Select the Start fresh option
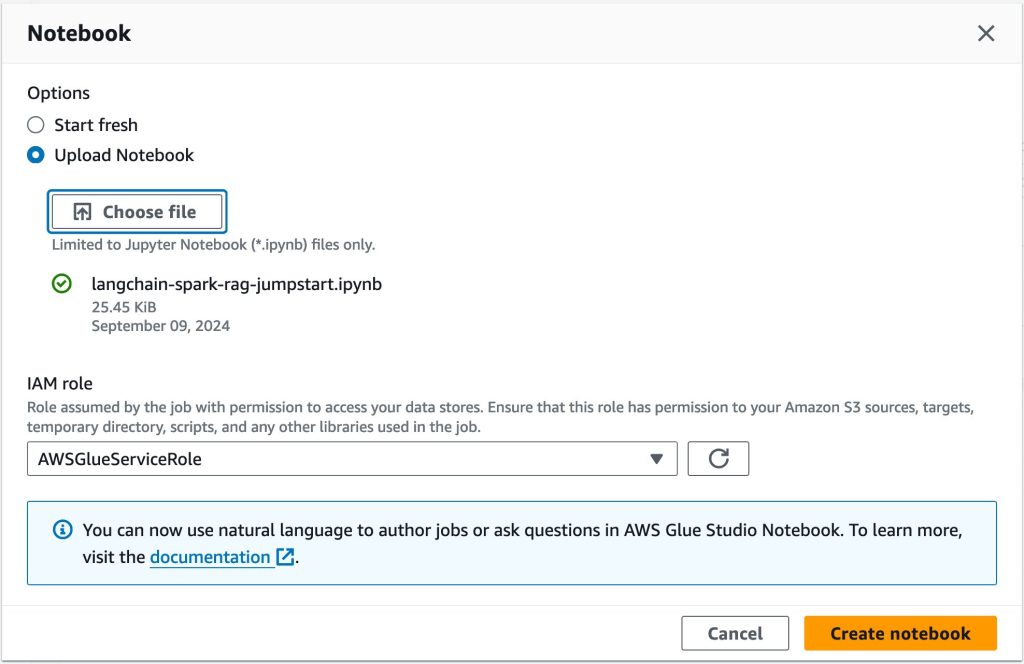 [36, 125]
